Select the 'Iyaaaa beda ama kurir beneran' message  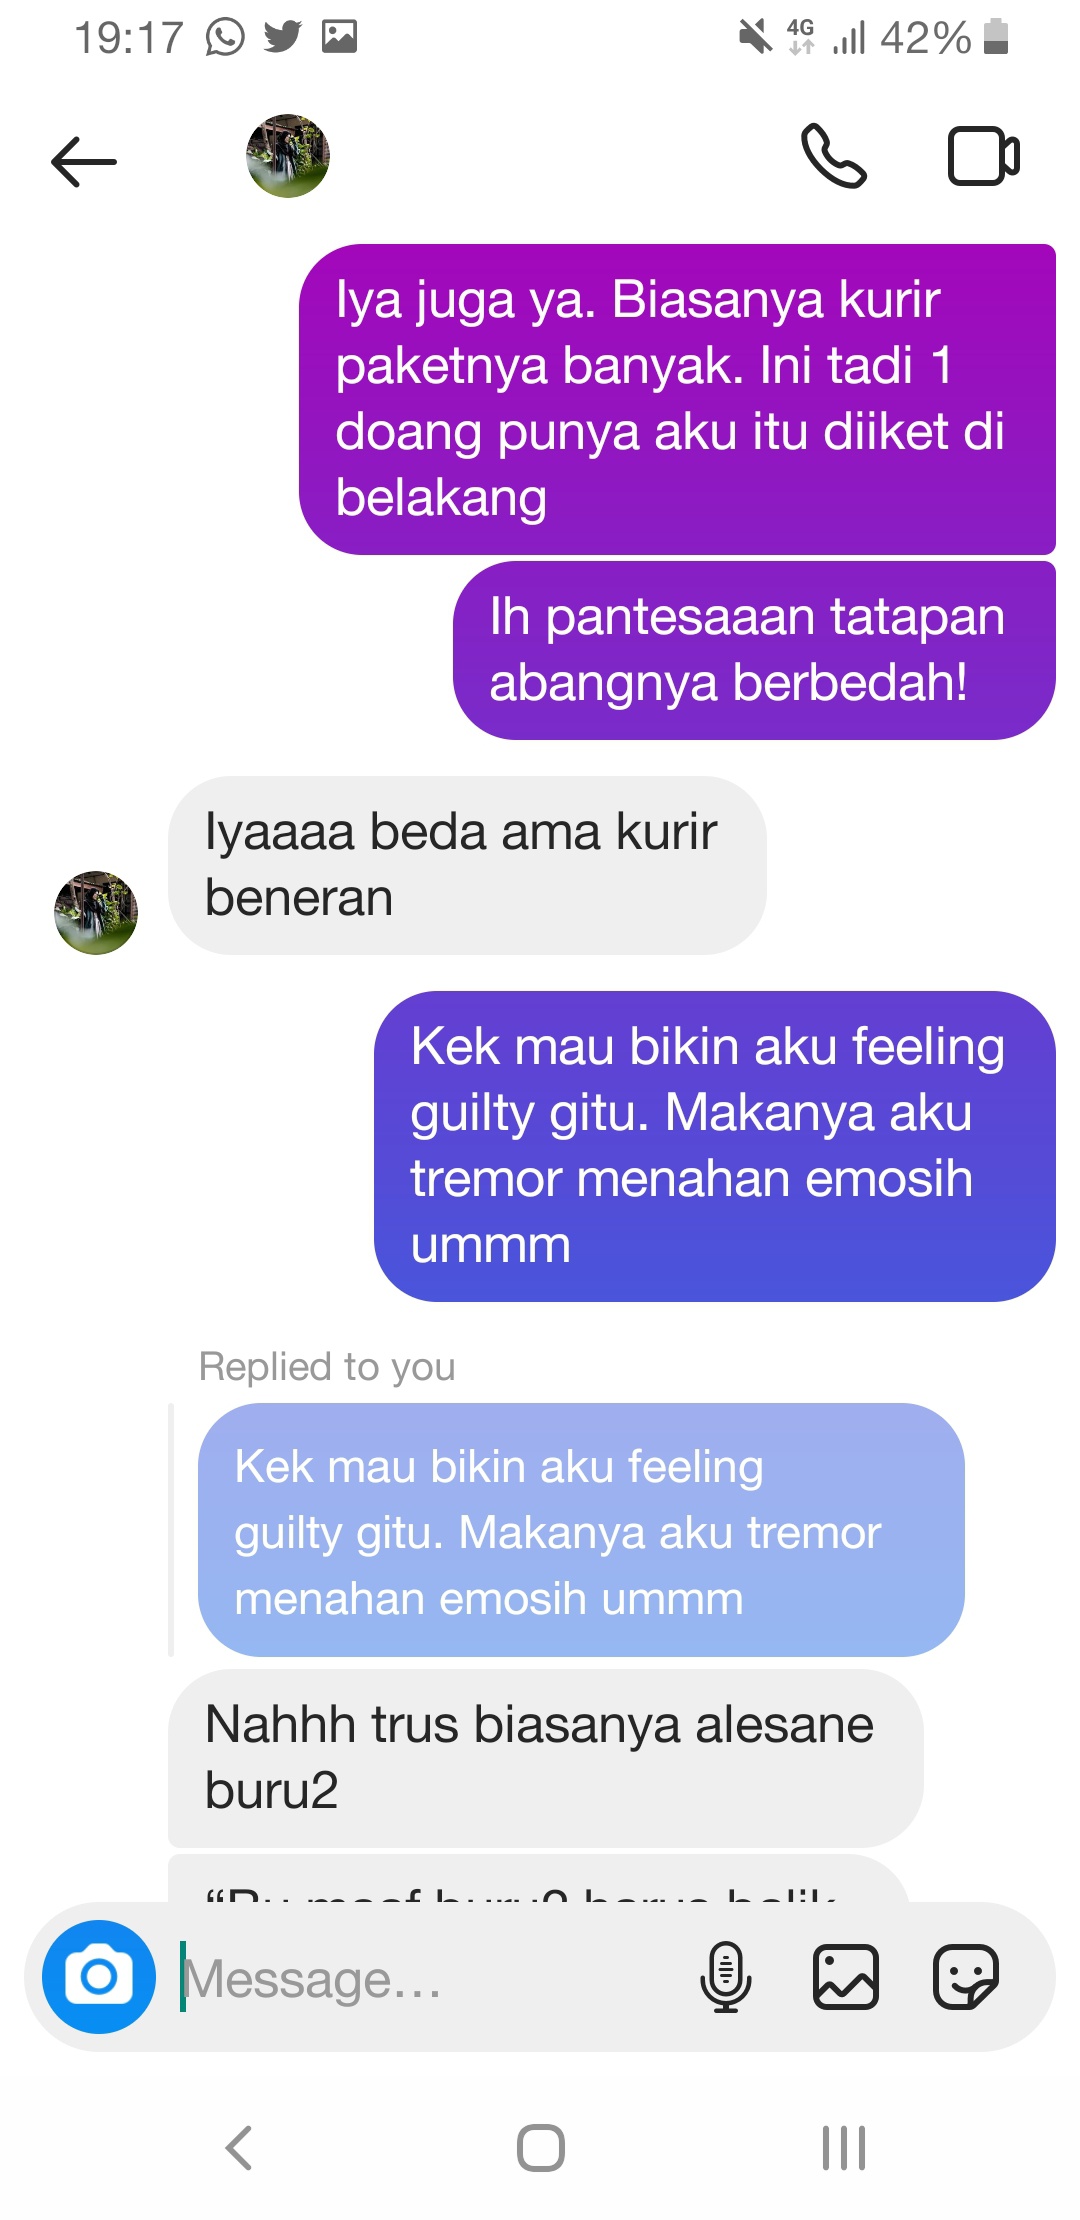(467, 865)
